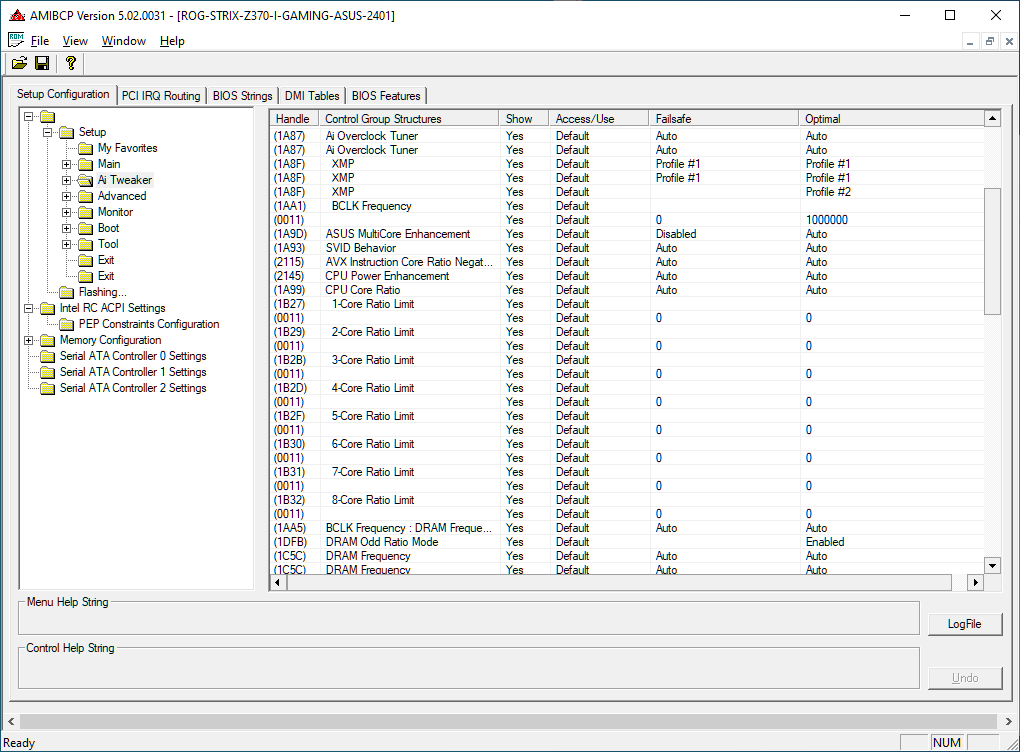Viewport: 1020px width, 752px height.
Task: Click the table's scroll left arrow
Action: [x=278, y=582]
